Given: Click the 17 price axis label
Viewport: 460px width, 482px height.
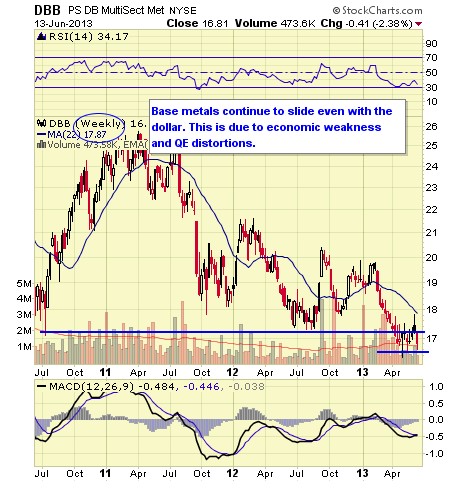Looking at the screenshot, I should 432,338.
